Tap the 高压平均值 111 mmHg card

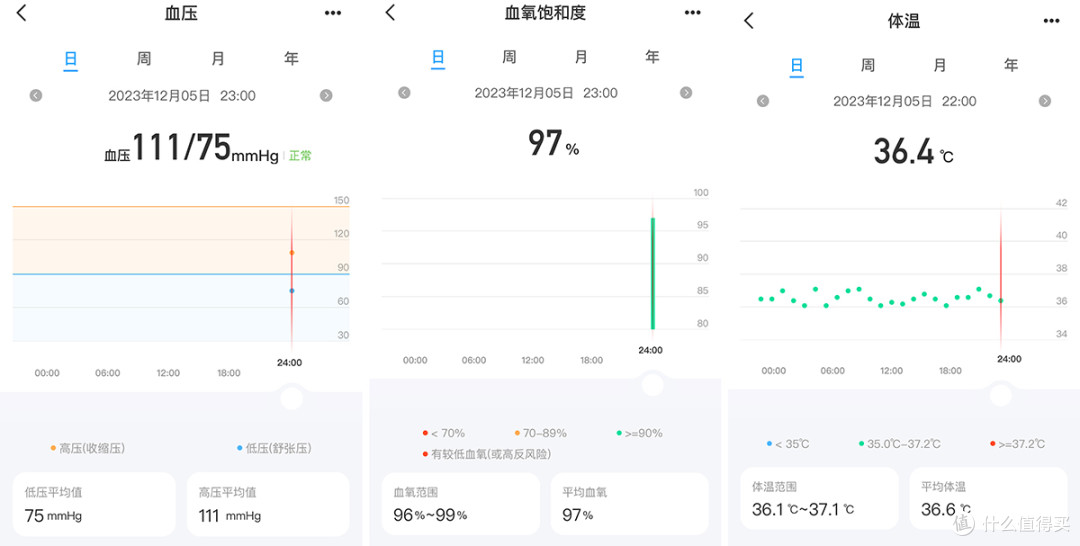pos(268,504)
